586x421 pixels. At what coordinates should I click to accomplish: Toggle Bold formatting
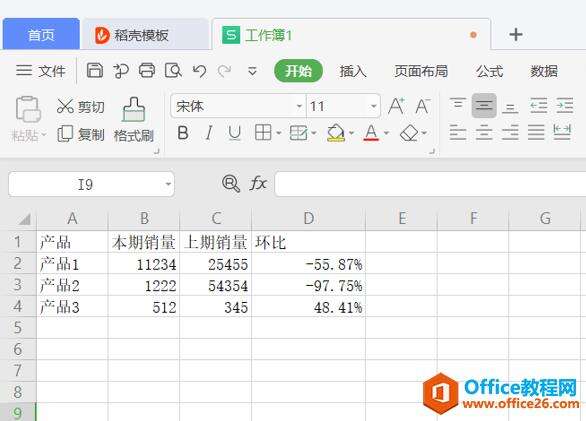(183, 133)
